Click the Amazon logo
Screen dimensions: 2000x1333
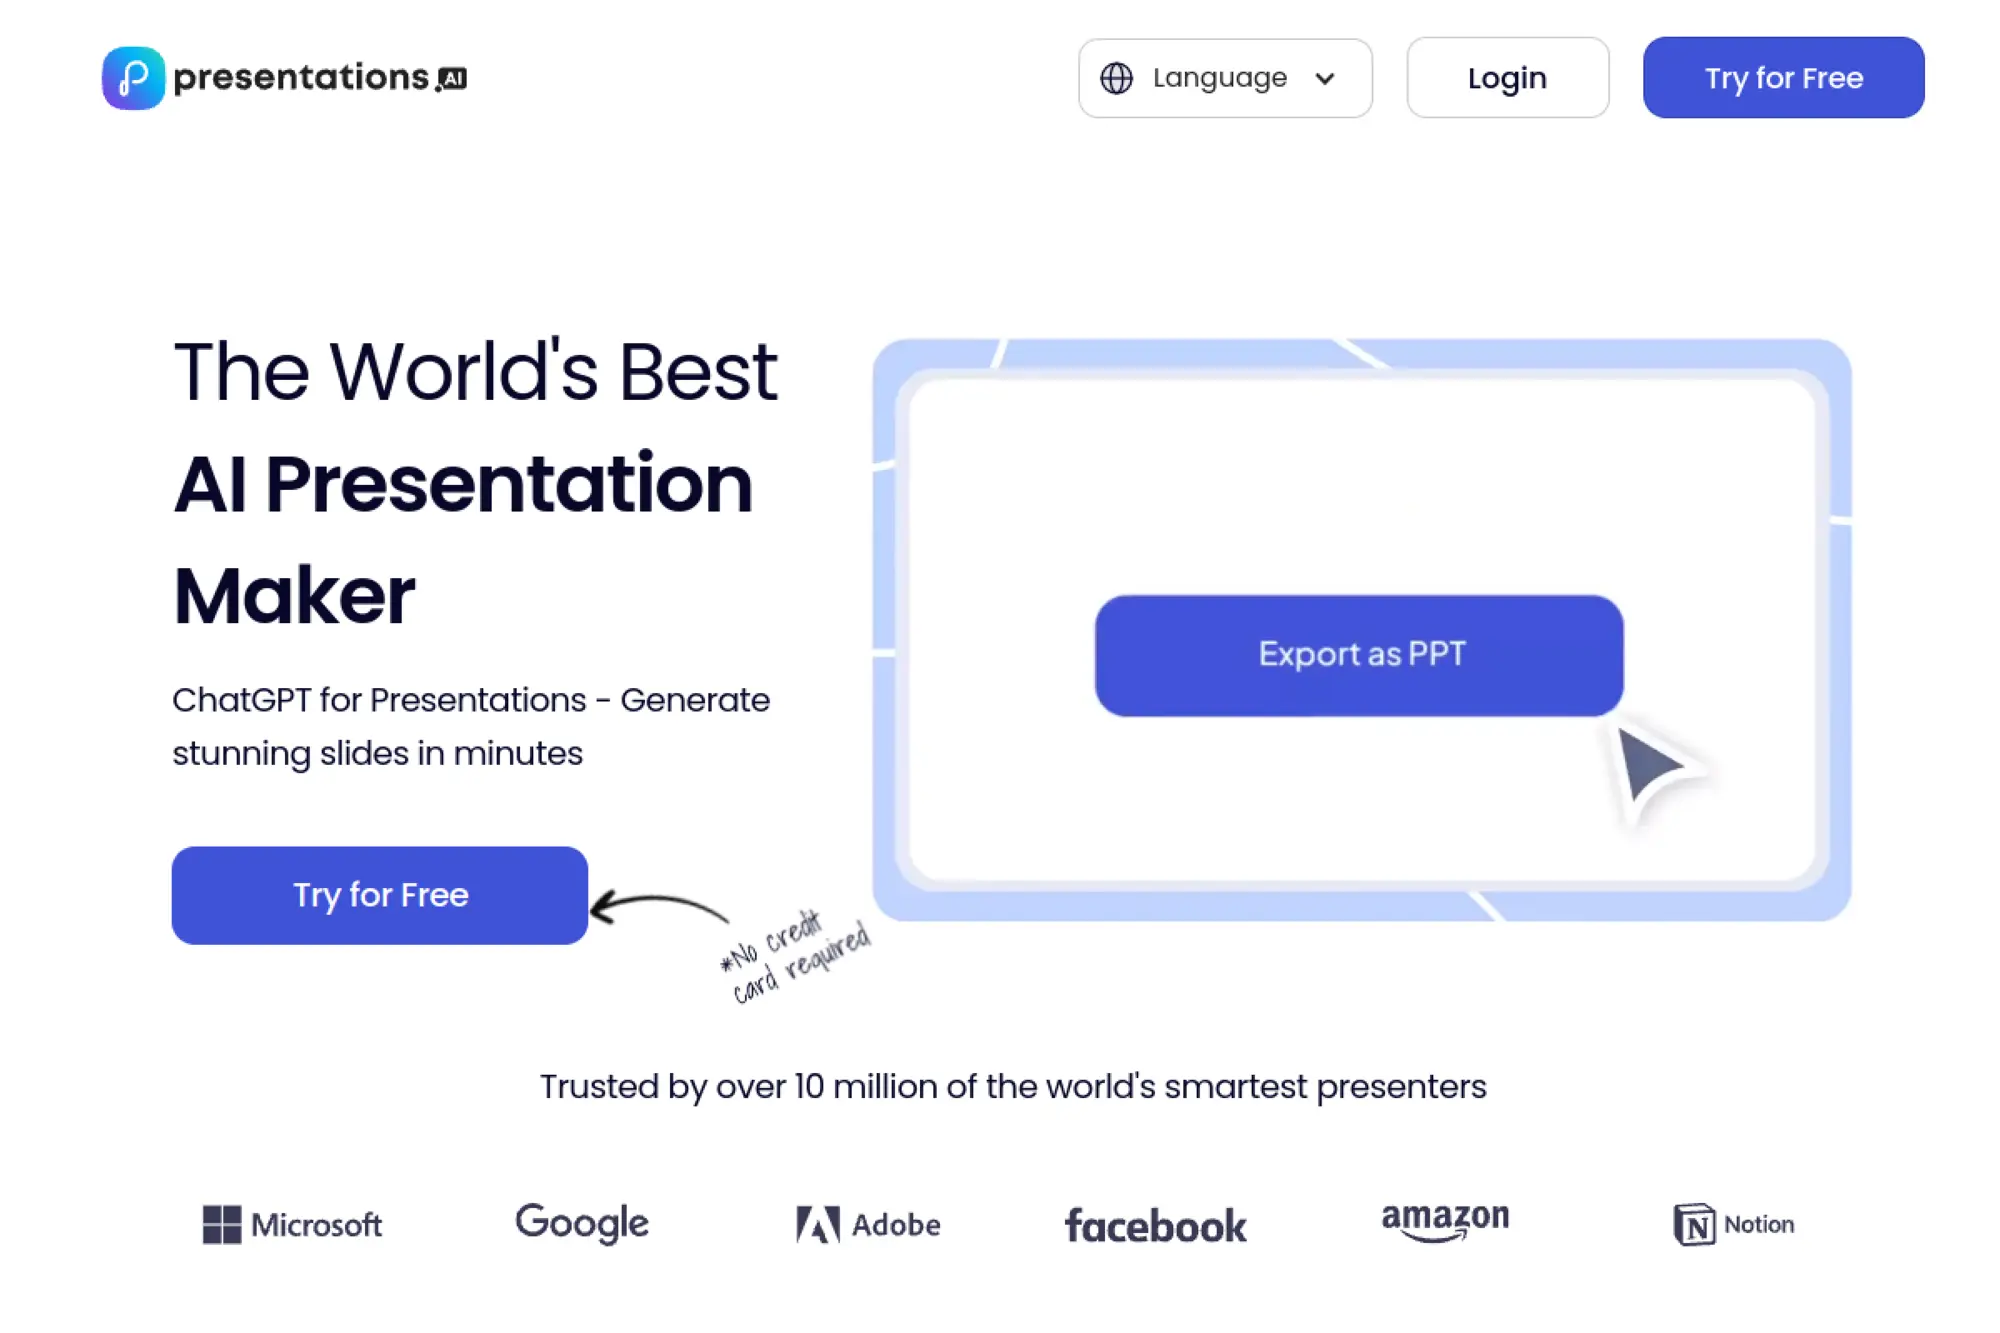click(1443, 1222)
